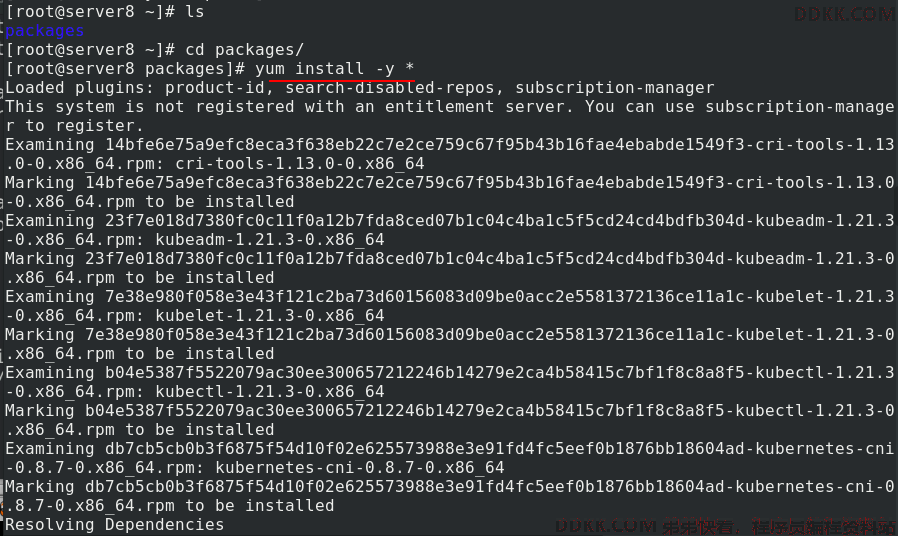Screen dimensions: 898x536
Task: Click the 'yum install -y *' command text
Action: coord(334,69)
